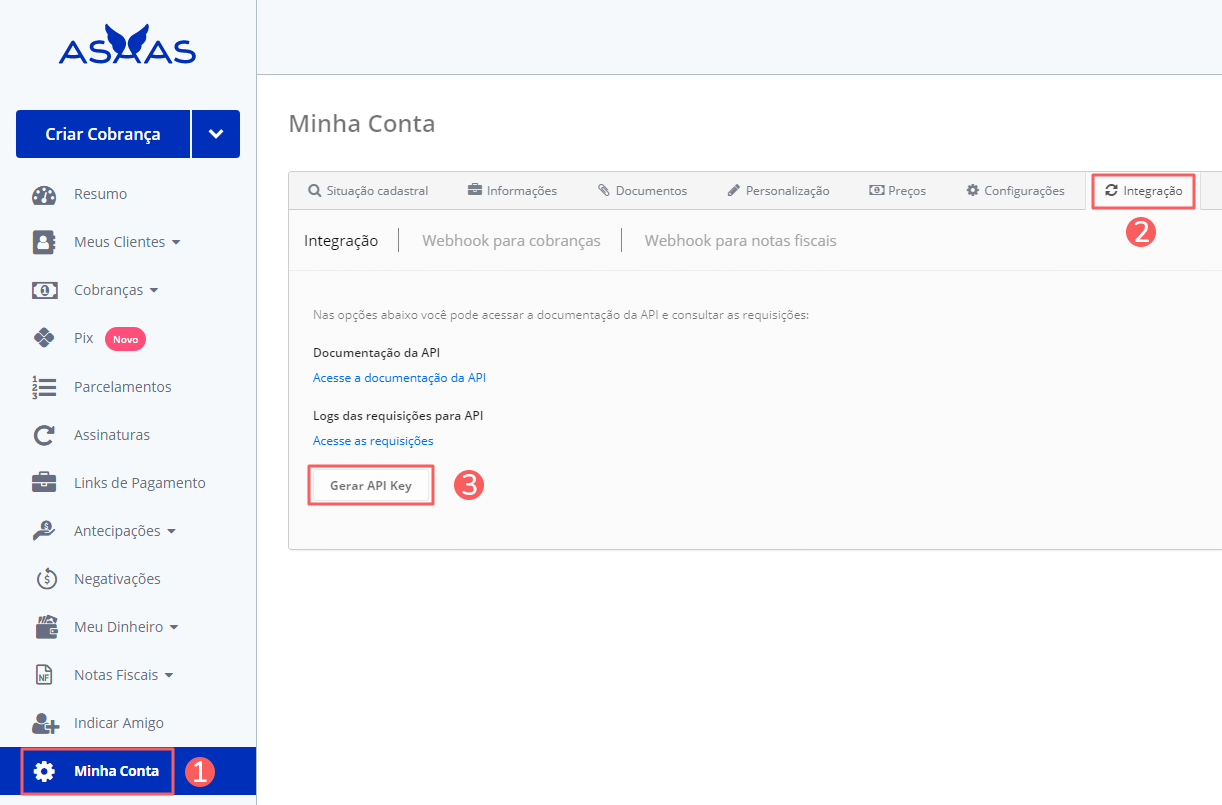Click the Negativações dollar-circle icon
The height and width of the screenshot is (805, 1222).
pos(46,579)
